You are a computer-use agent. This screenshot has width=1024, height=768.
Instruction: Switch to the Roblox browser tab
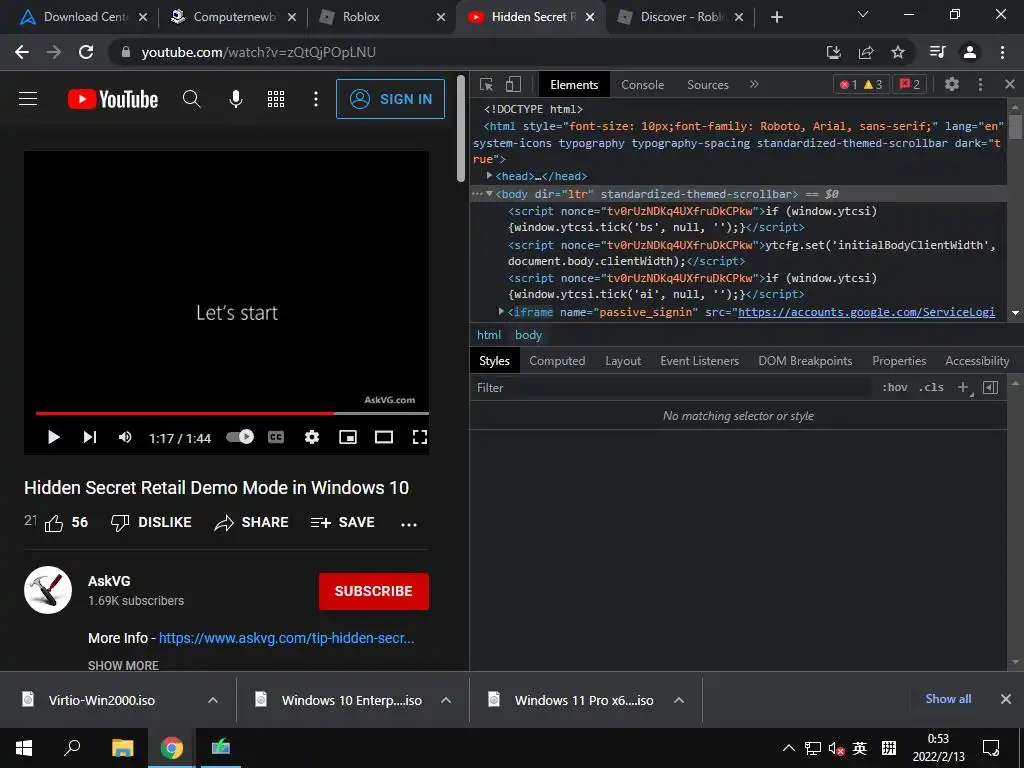pos(380,17)
